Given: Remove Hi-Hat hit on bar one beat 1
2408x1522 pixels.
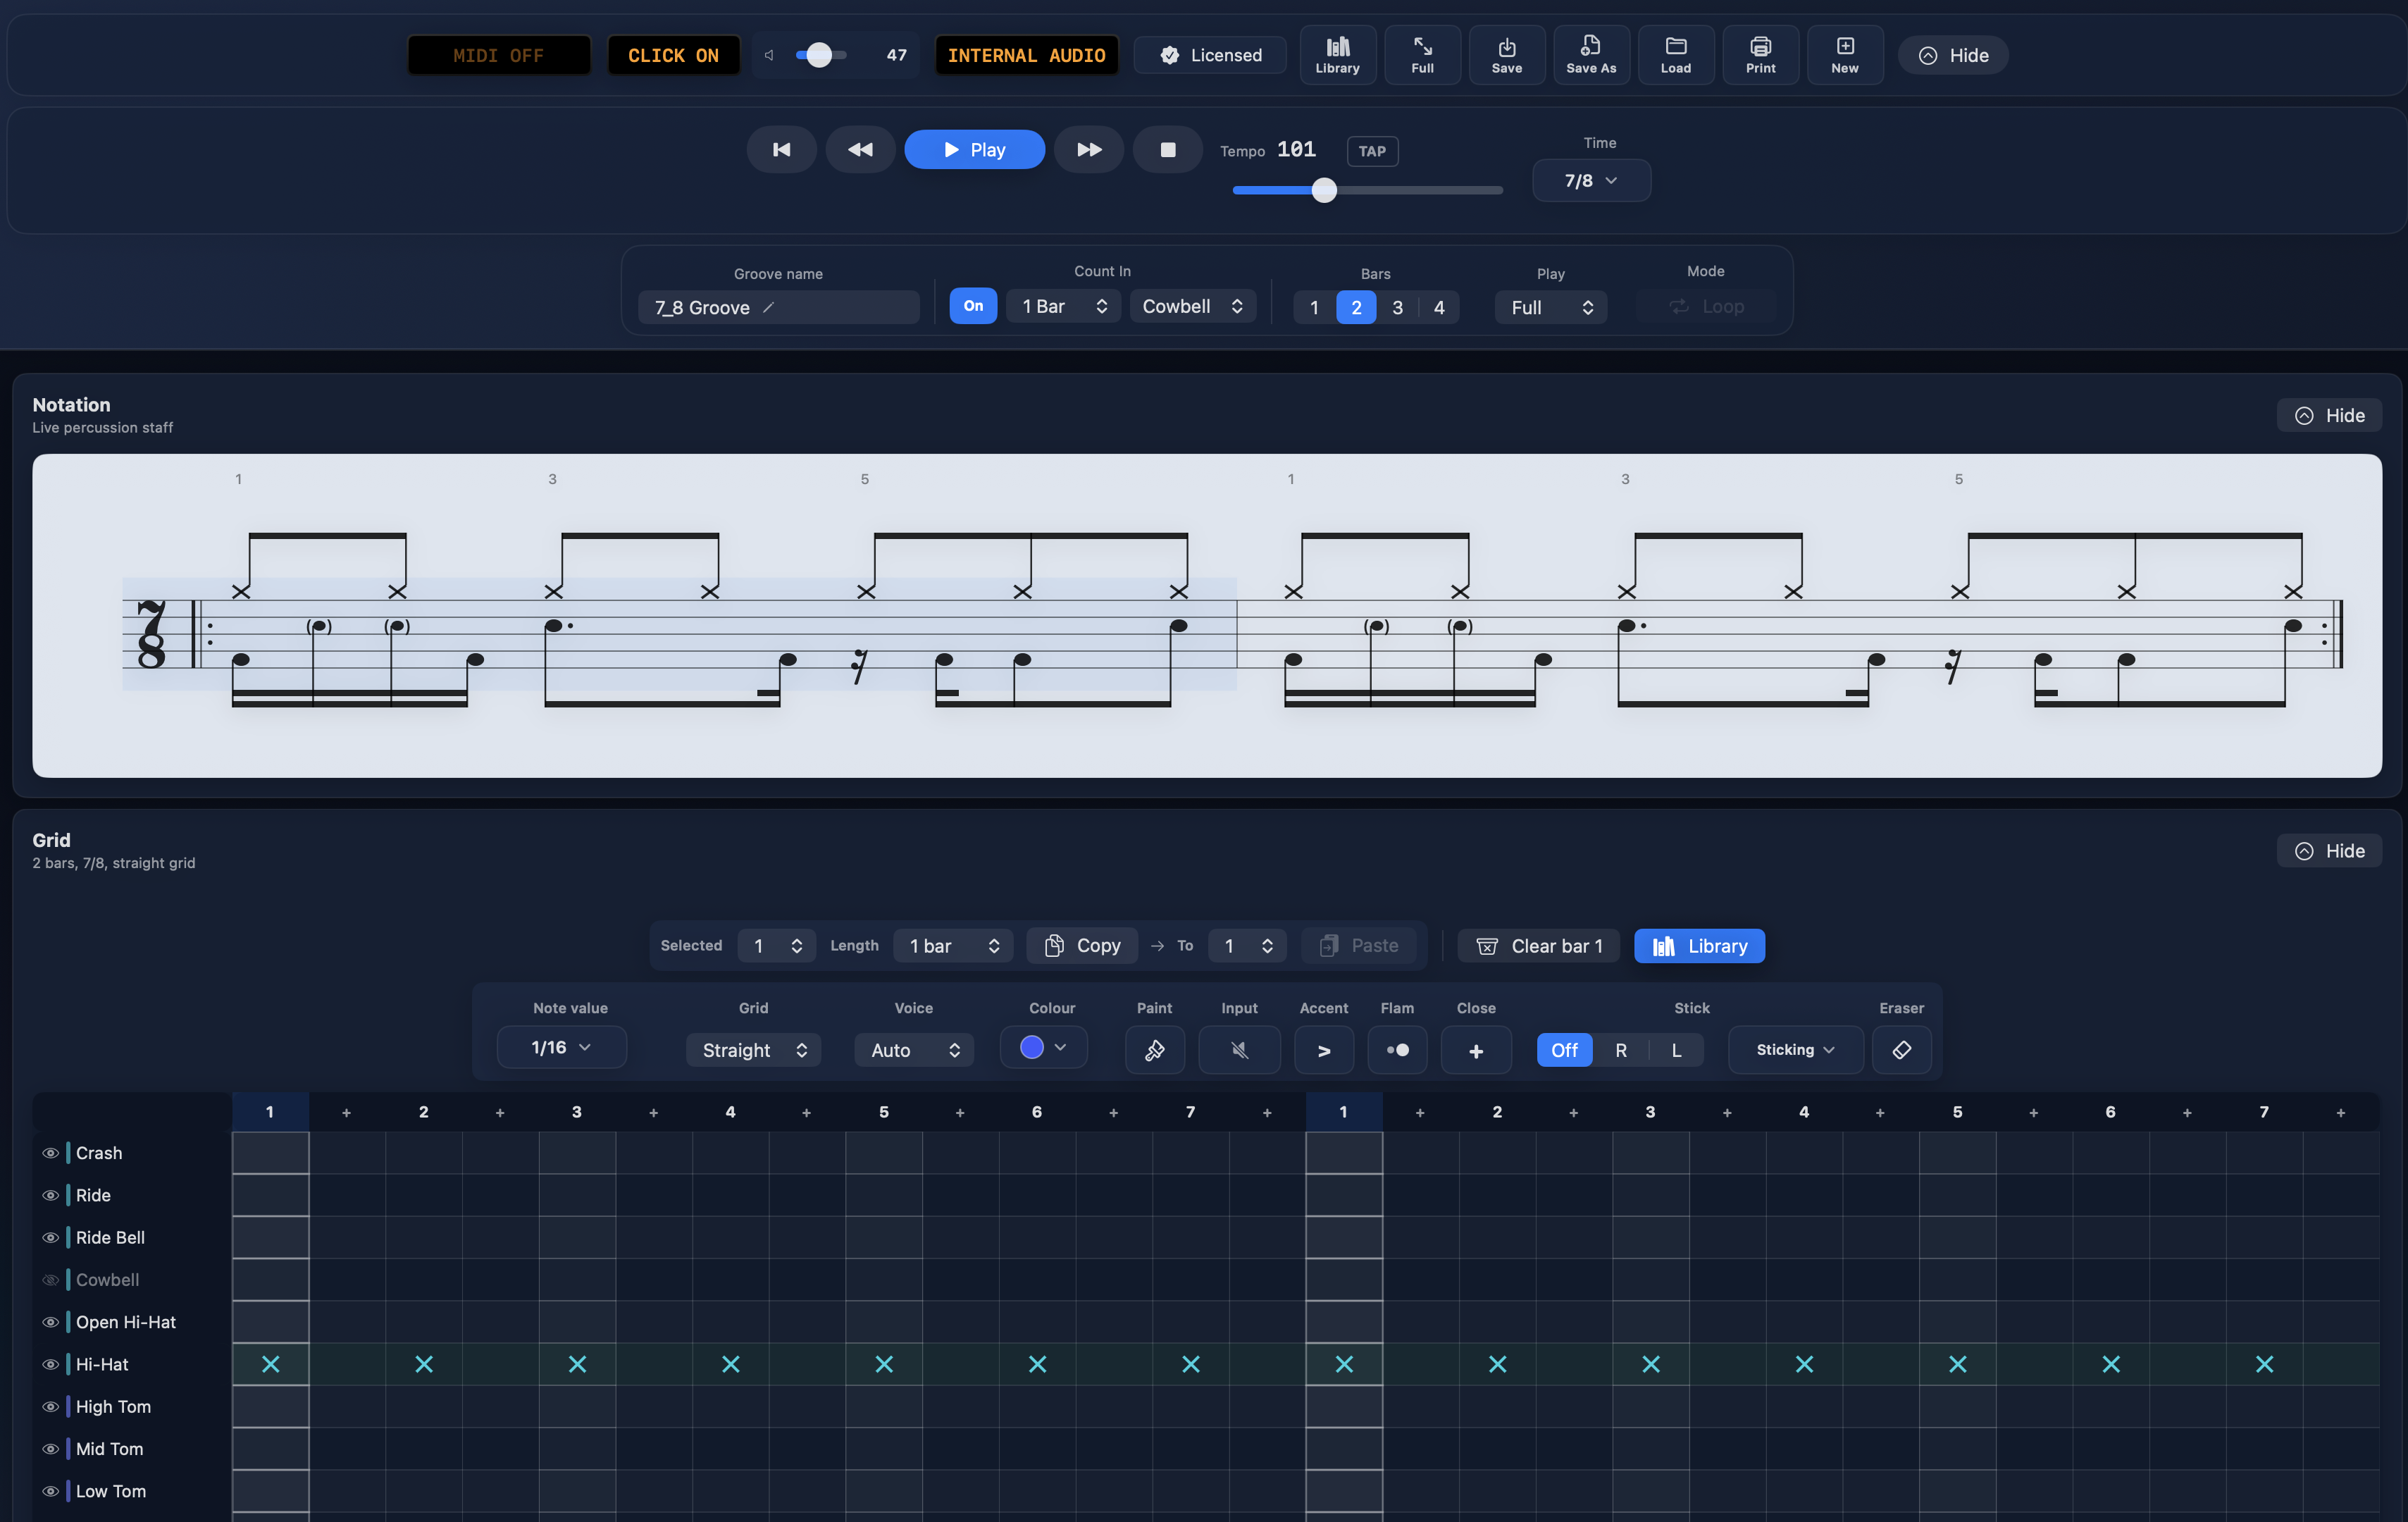Looking at the screenshot, I should pos(270,1364).
